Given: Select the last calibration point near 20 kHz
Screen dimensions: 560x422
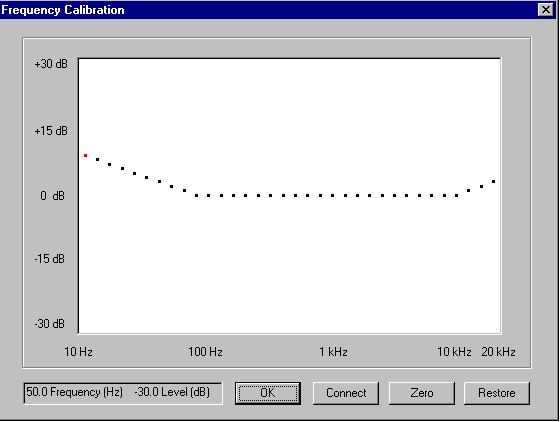Looking at the screenshot, I should 494,182.
